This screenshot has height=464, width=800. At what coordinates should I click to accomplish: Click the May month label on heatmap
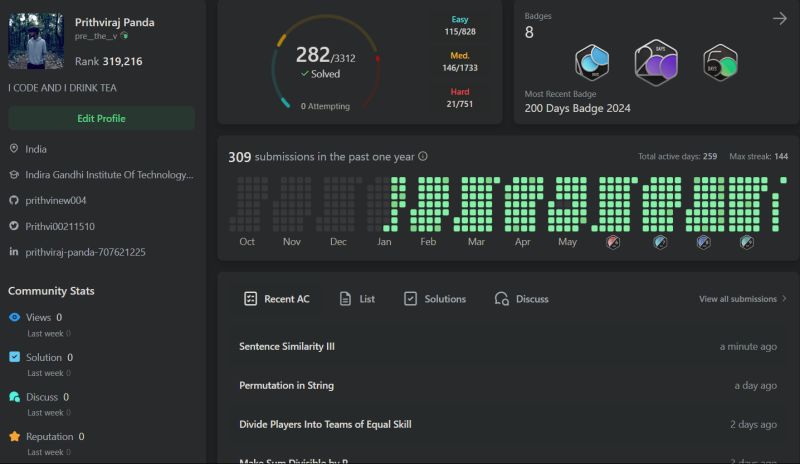[567, 241]
